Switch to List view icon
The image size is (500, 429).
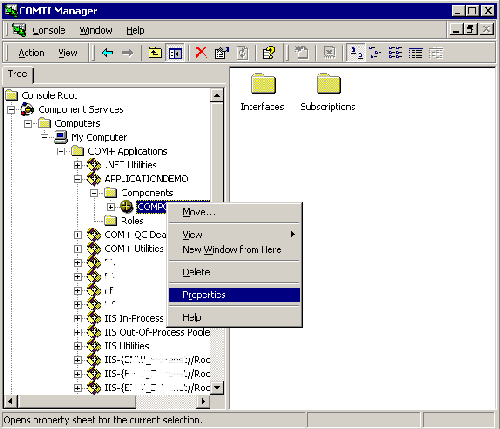tap(395, 53)
